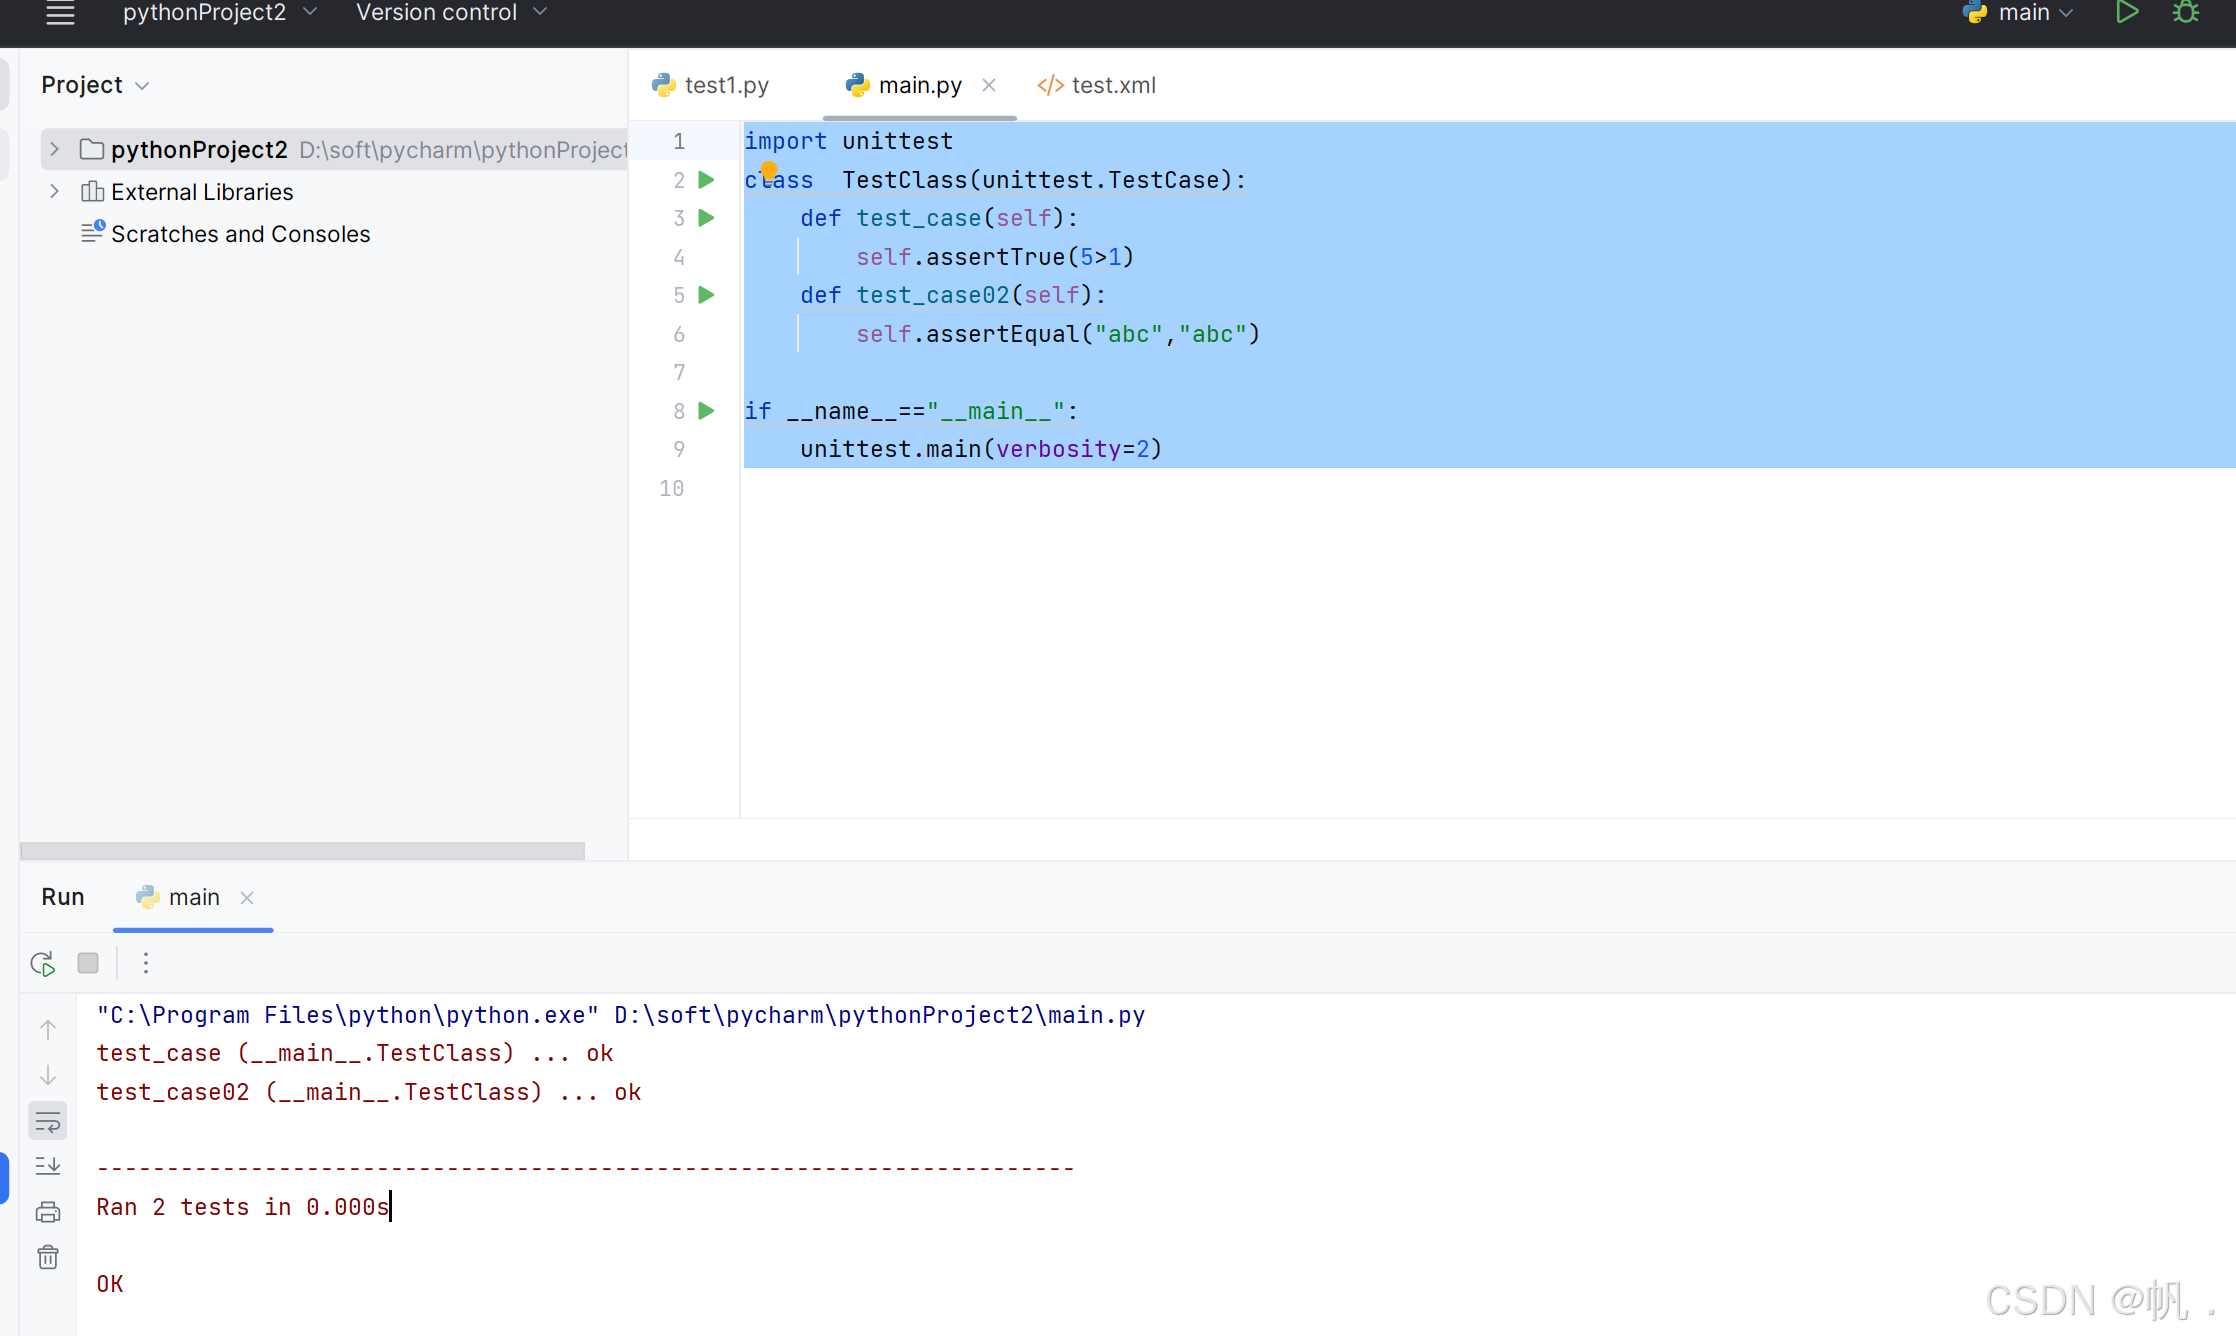Run the script with the green play button
This screenshot has height=1336, width=2236.
(x=2127, y=13)
